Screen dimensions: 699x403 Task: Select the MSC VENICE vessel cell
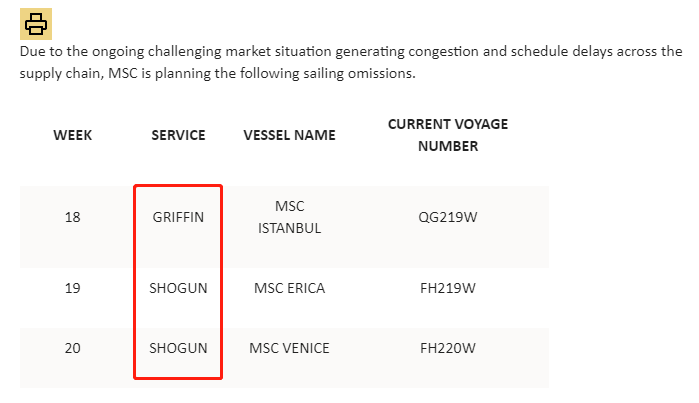[x=289, y=349]
